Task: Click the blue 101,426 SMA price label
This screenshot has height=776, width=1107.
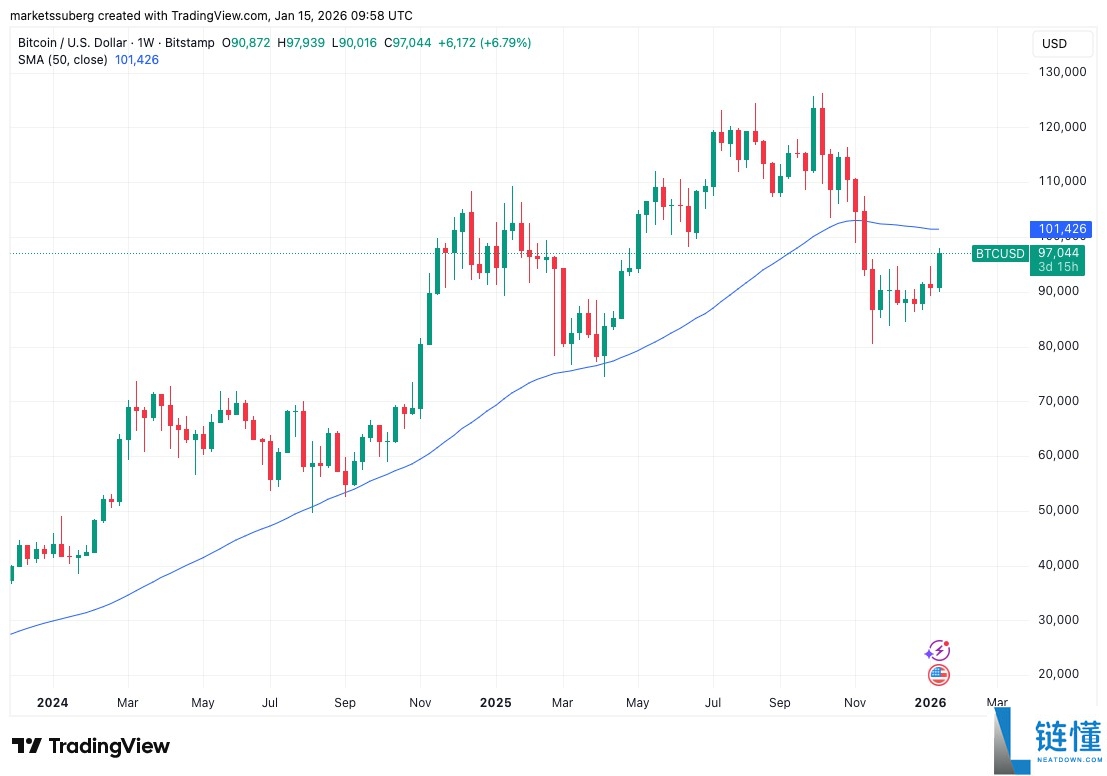Action: (x=1061, y=229)
